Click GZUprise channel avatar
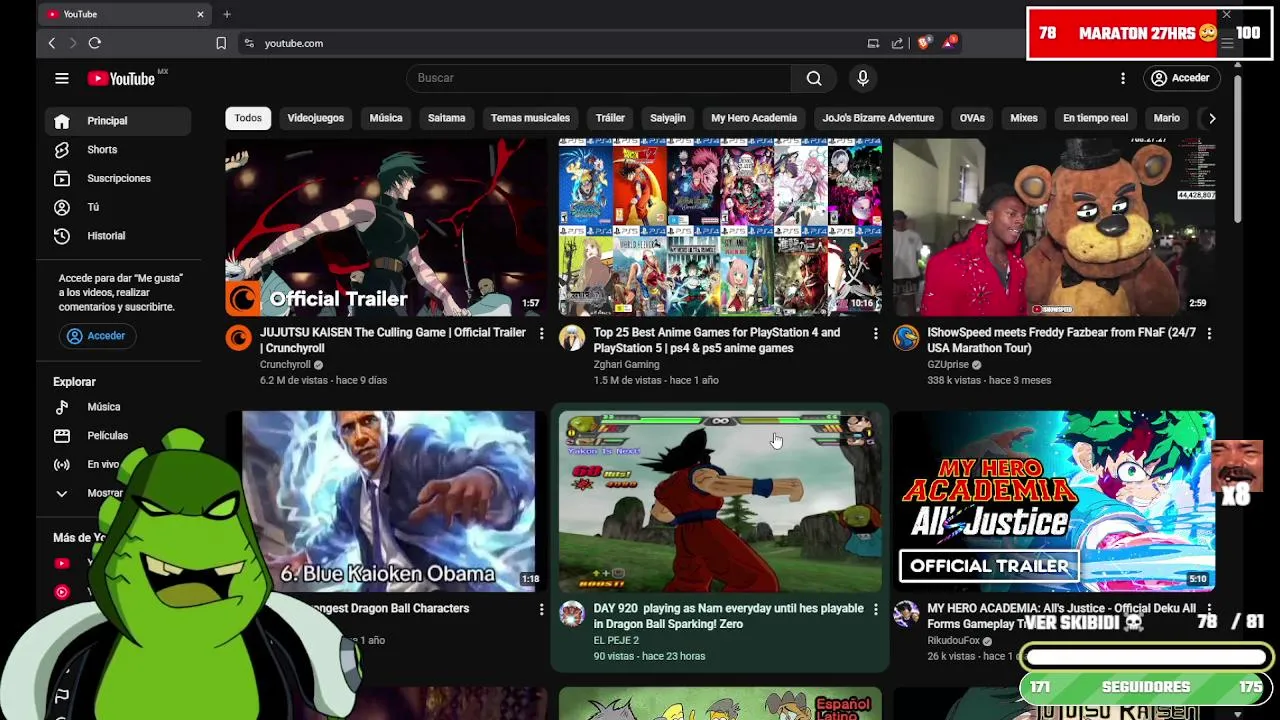The height and width of the screenshot is (720, 1280). (x=906, y=338)
